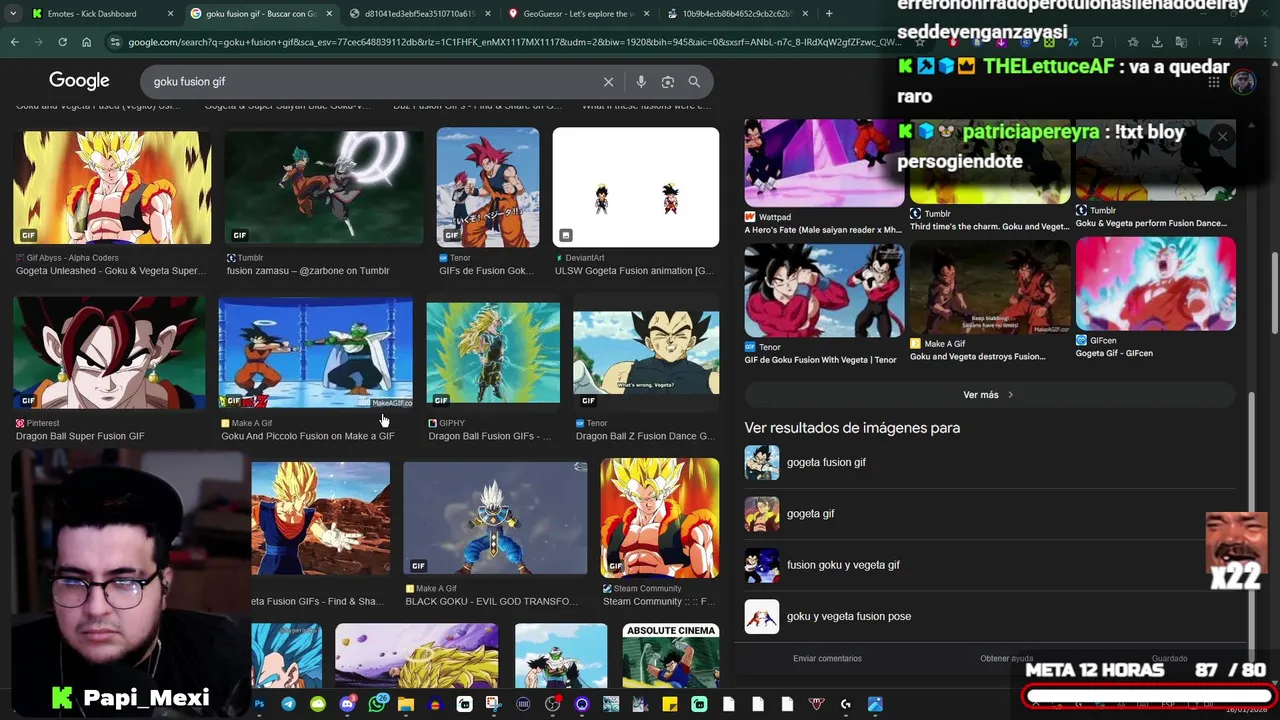Open the new tab plus button
This screenshot has height=720, width=1280.
coord(829,13)
